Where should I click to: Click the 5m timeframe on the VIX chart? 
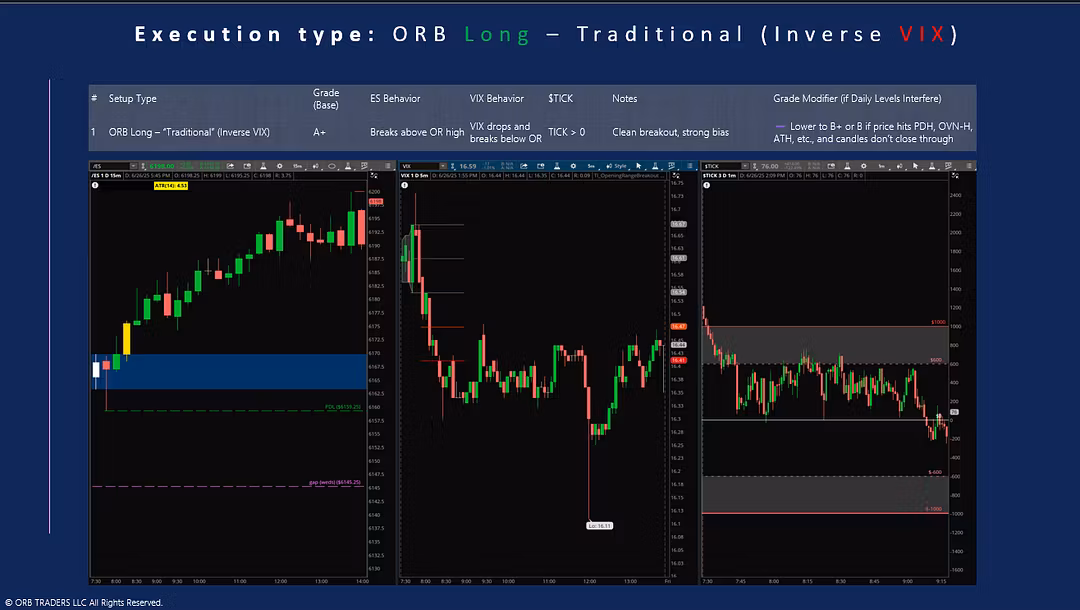(x=591, y=166)
